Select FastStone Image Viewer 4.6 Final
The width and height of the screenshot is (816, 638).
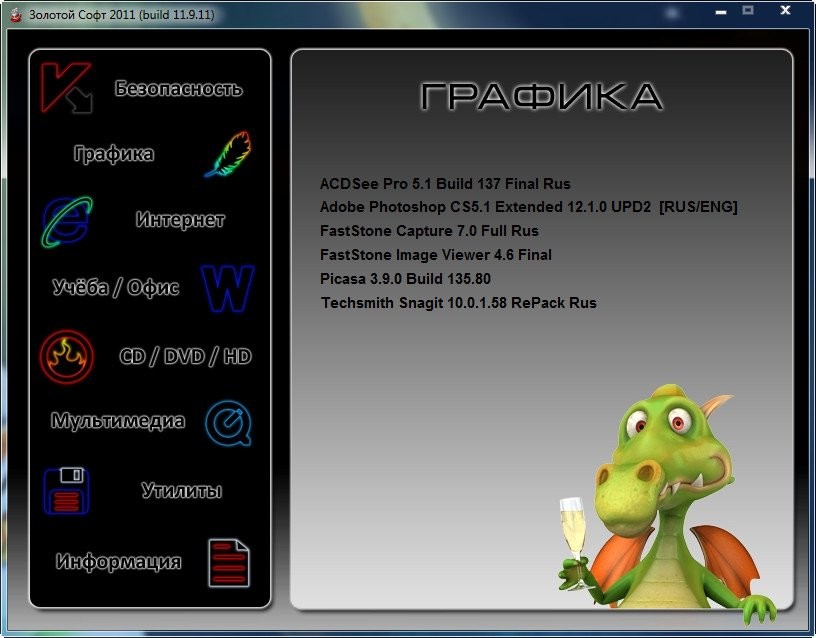pyautogui.click(x=436, y=254)
